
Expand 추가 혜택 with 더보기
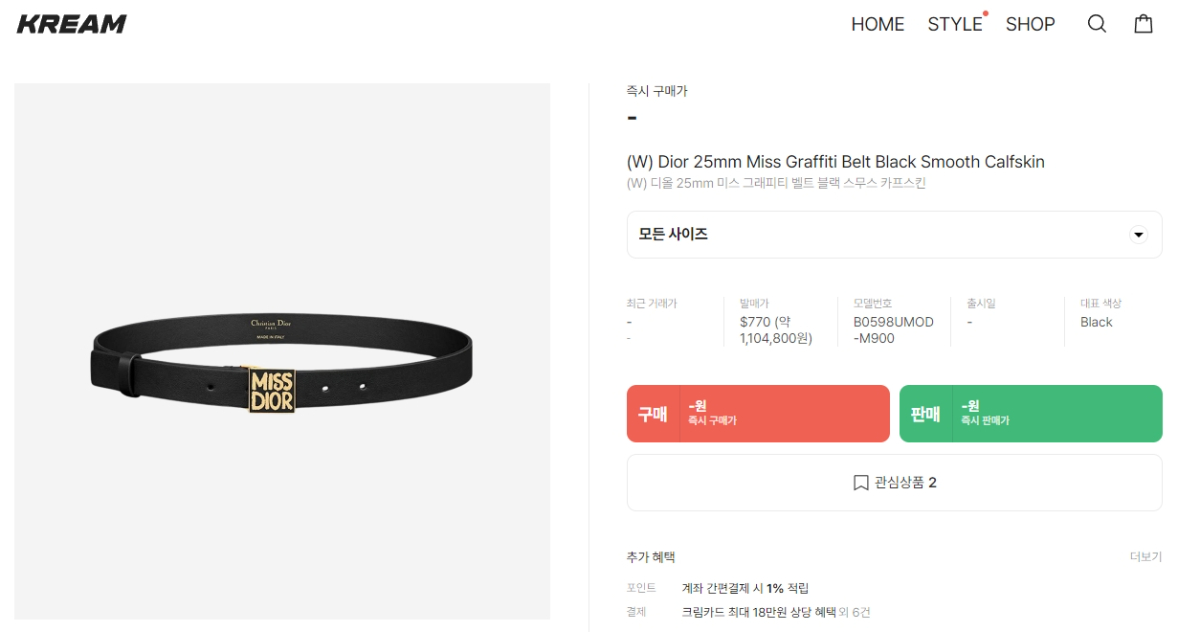[1146, 557]
